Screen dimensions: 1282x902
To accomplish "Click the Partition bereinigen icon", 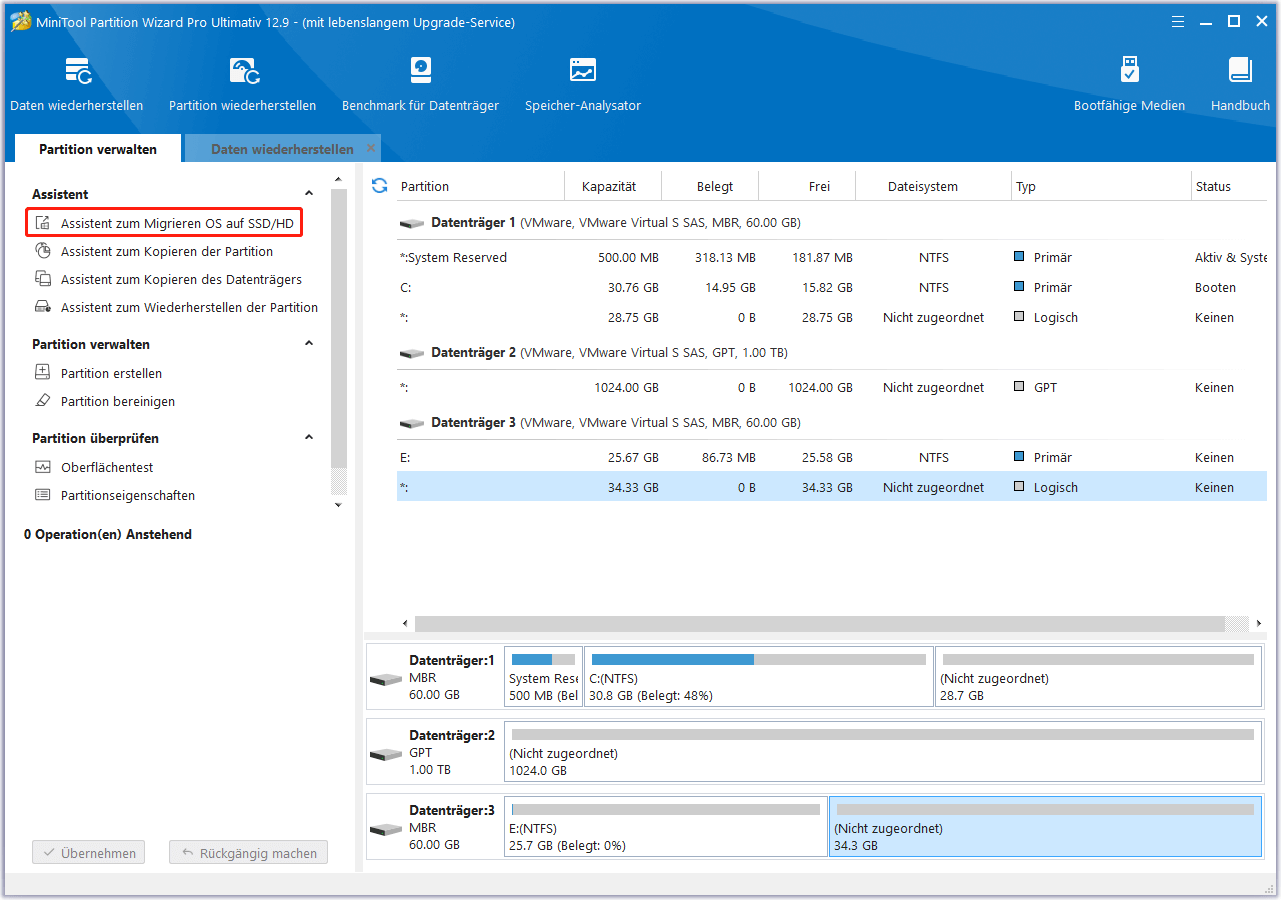I will (42, 401).
